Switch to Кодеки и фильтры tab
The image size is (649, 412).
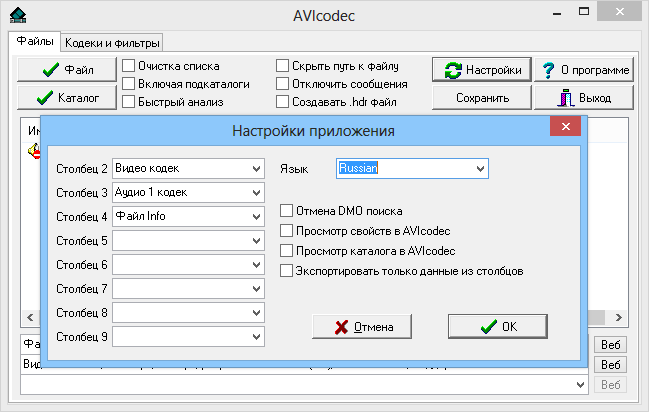click(112, 43)
